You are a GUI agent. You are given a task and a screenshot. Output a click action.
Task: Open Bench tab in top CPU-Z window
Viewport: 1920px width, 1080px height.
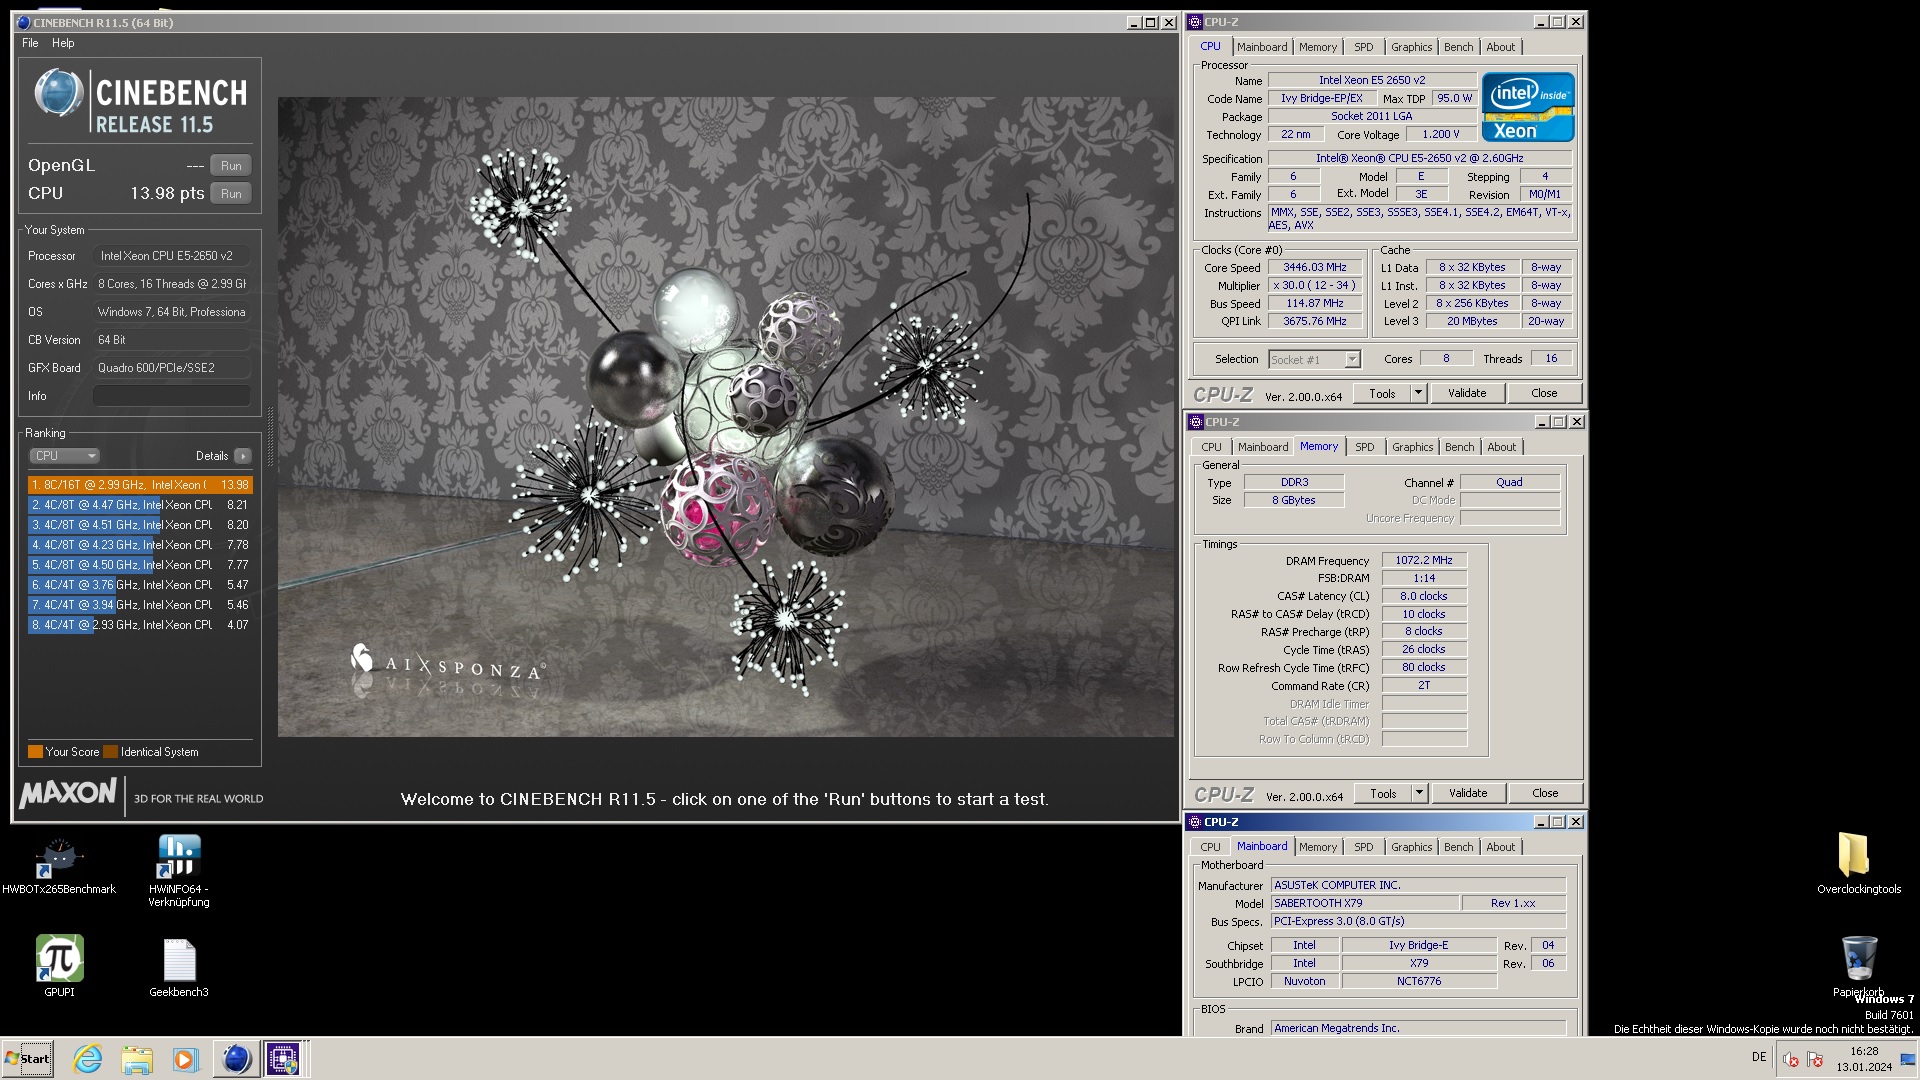pyautogui.click(x=1458, y=47)
